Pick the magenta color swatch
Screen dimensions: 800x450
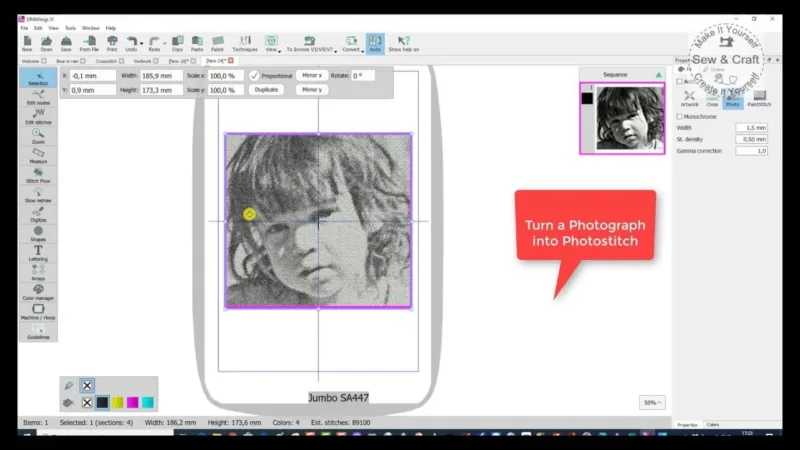133,403
